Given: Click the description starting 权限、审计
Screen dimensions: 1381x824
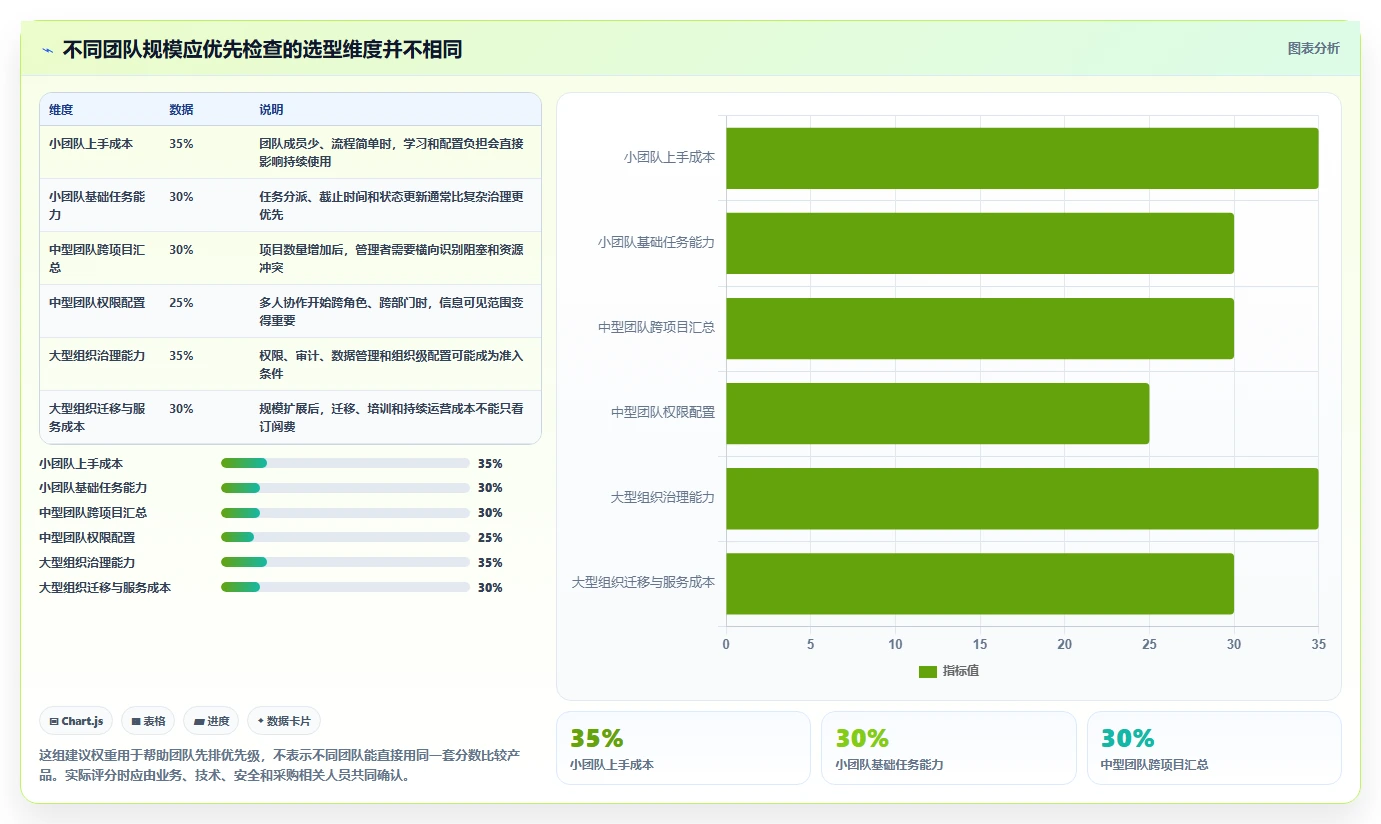Looking at the screenshot, I should tap(391, 364).
